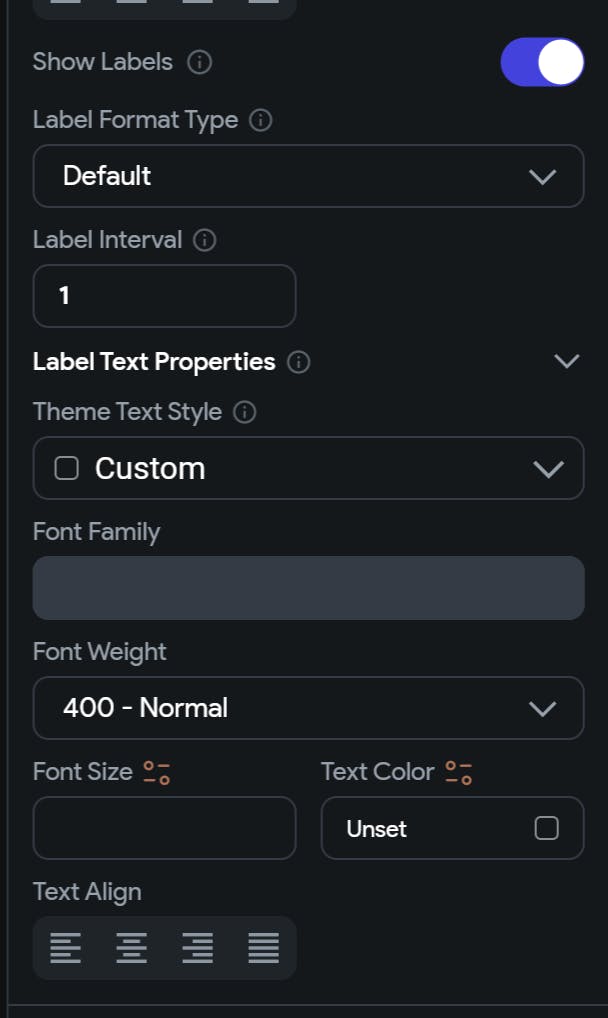The height and width of the screenshot is (1018, 608).
Task: Set Text Align to center
Action: 131,948
